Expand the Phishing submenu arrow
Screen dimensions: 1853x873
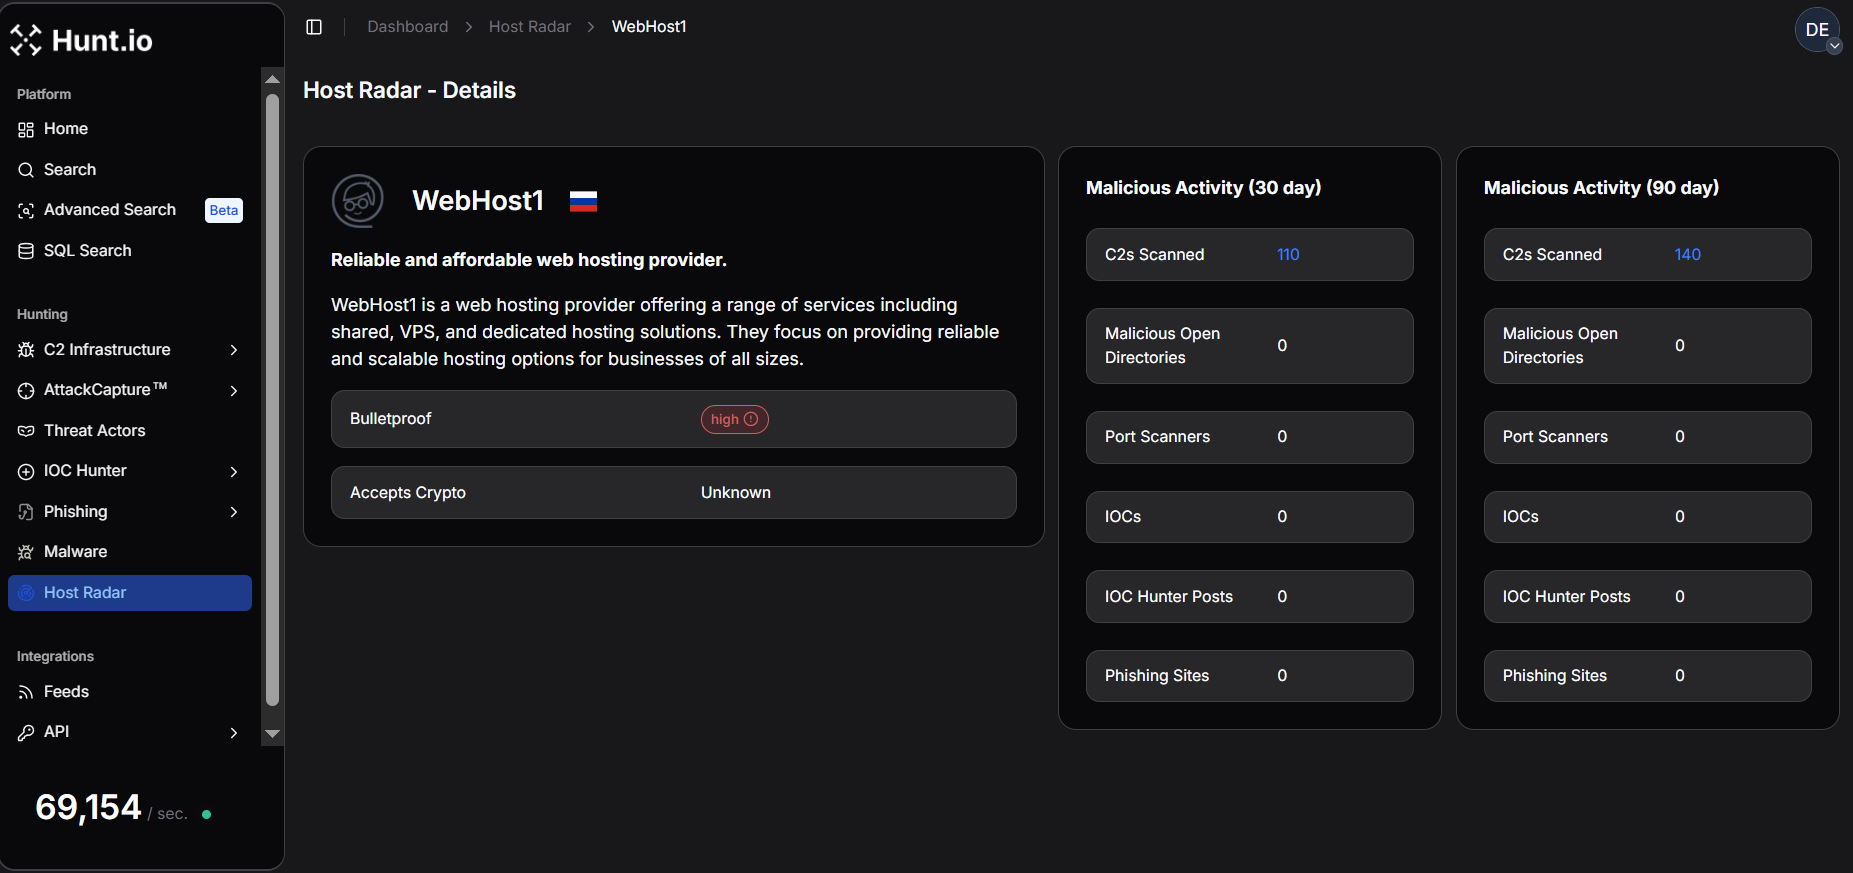click(233, 512)
